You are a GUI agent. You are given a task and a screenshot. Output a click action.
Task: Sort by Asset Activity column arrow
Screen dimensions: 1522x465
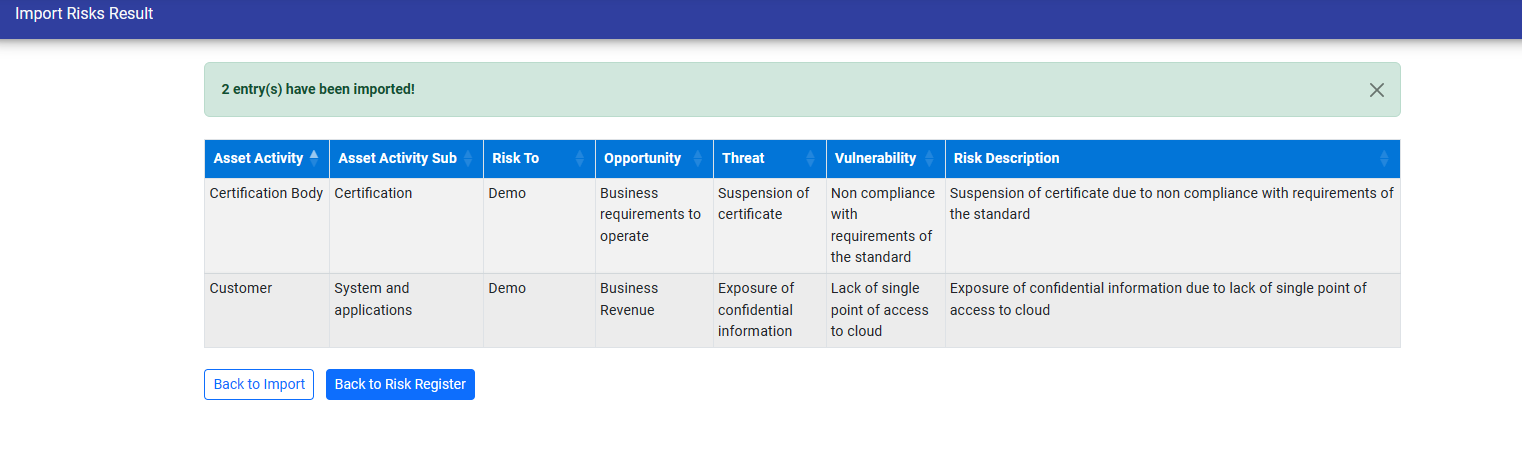coord(314,158)
